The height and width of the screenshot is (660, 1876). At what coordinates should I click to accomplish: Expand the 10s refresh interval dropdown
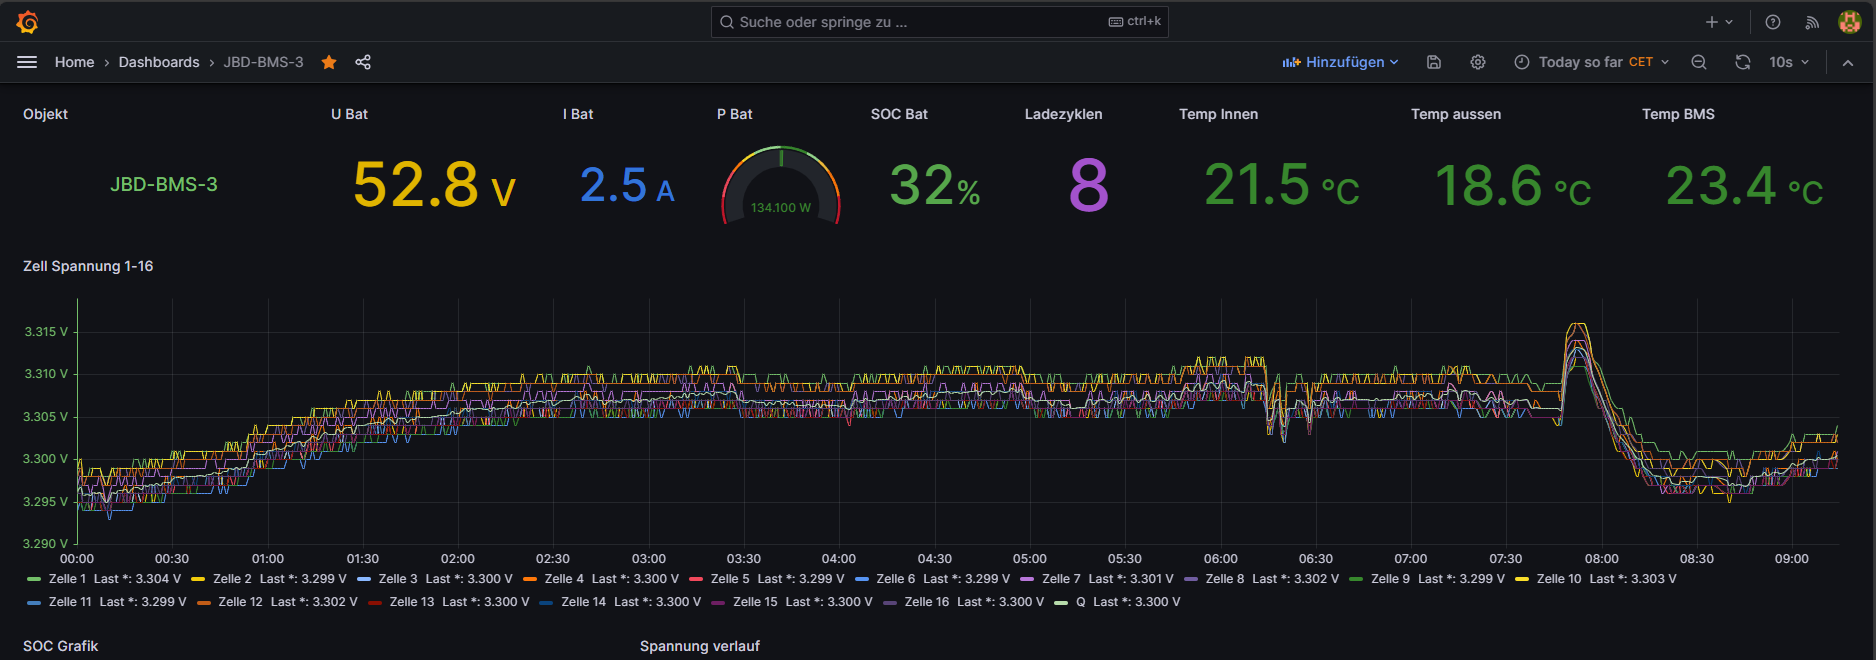1789,62
